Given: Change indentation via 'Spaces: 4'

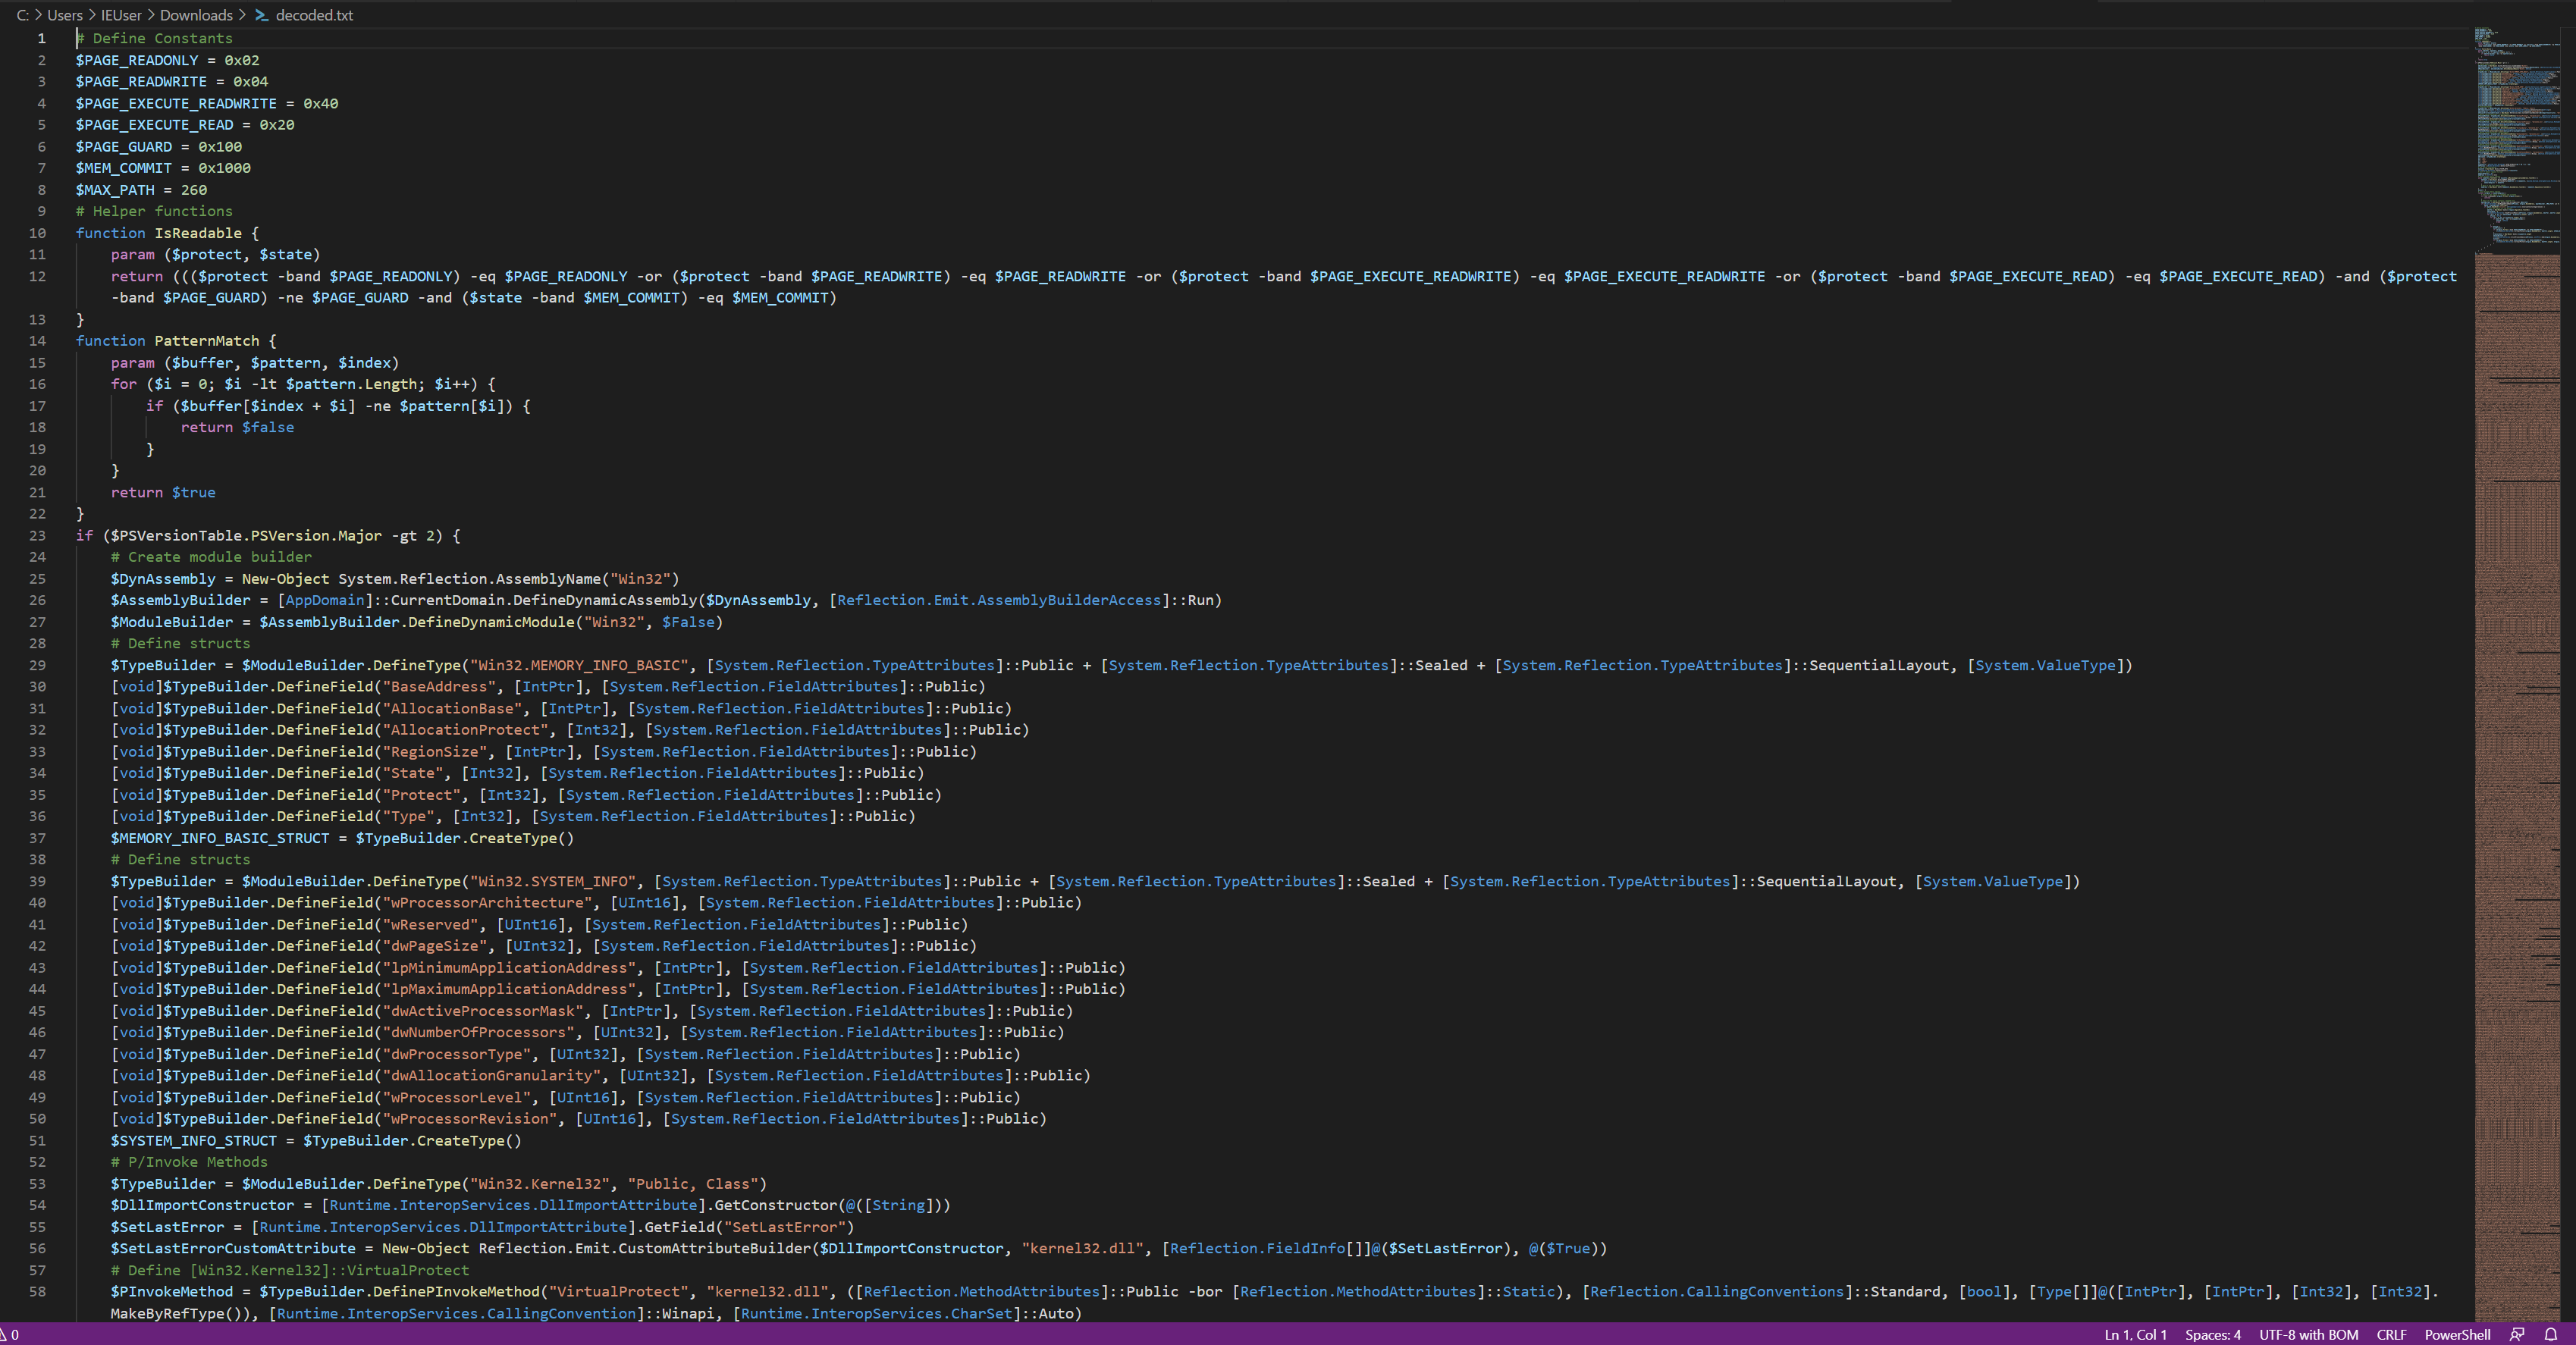Looking at the screenshot, I should click(2212, 1334).
